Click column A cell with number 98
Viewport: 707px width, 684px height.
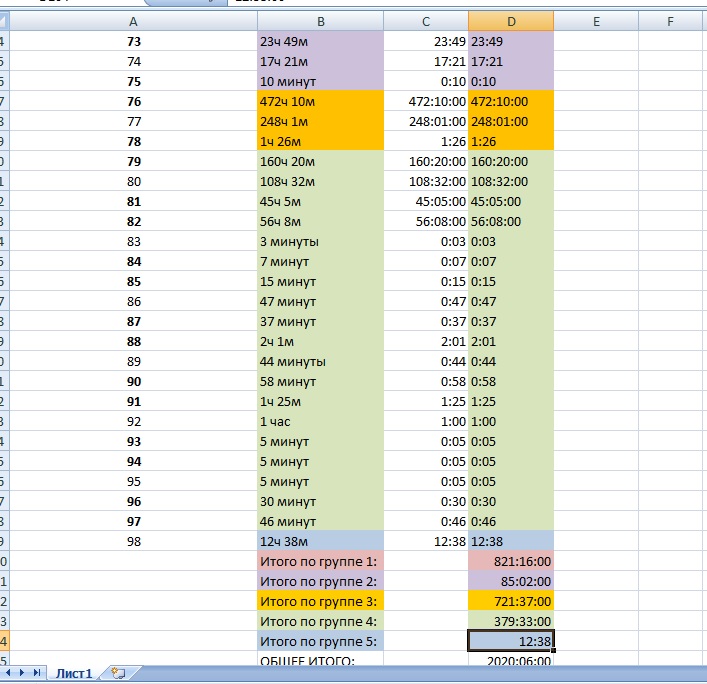point(133,541)
